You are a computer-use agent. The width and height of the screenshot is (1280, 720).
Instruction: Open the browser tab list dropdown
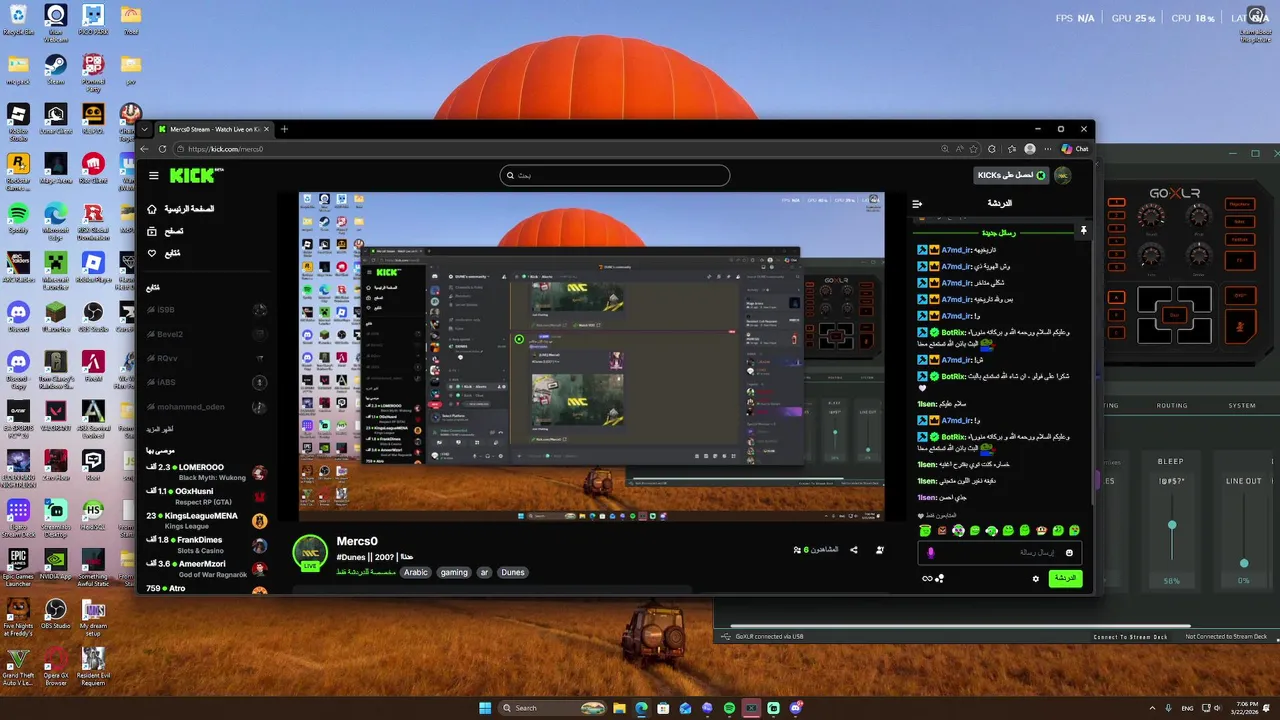145,129
